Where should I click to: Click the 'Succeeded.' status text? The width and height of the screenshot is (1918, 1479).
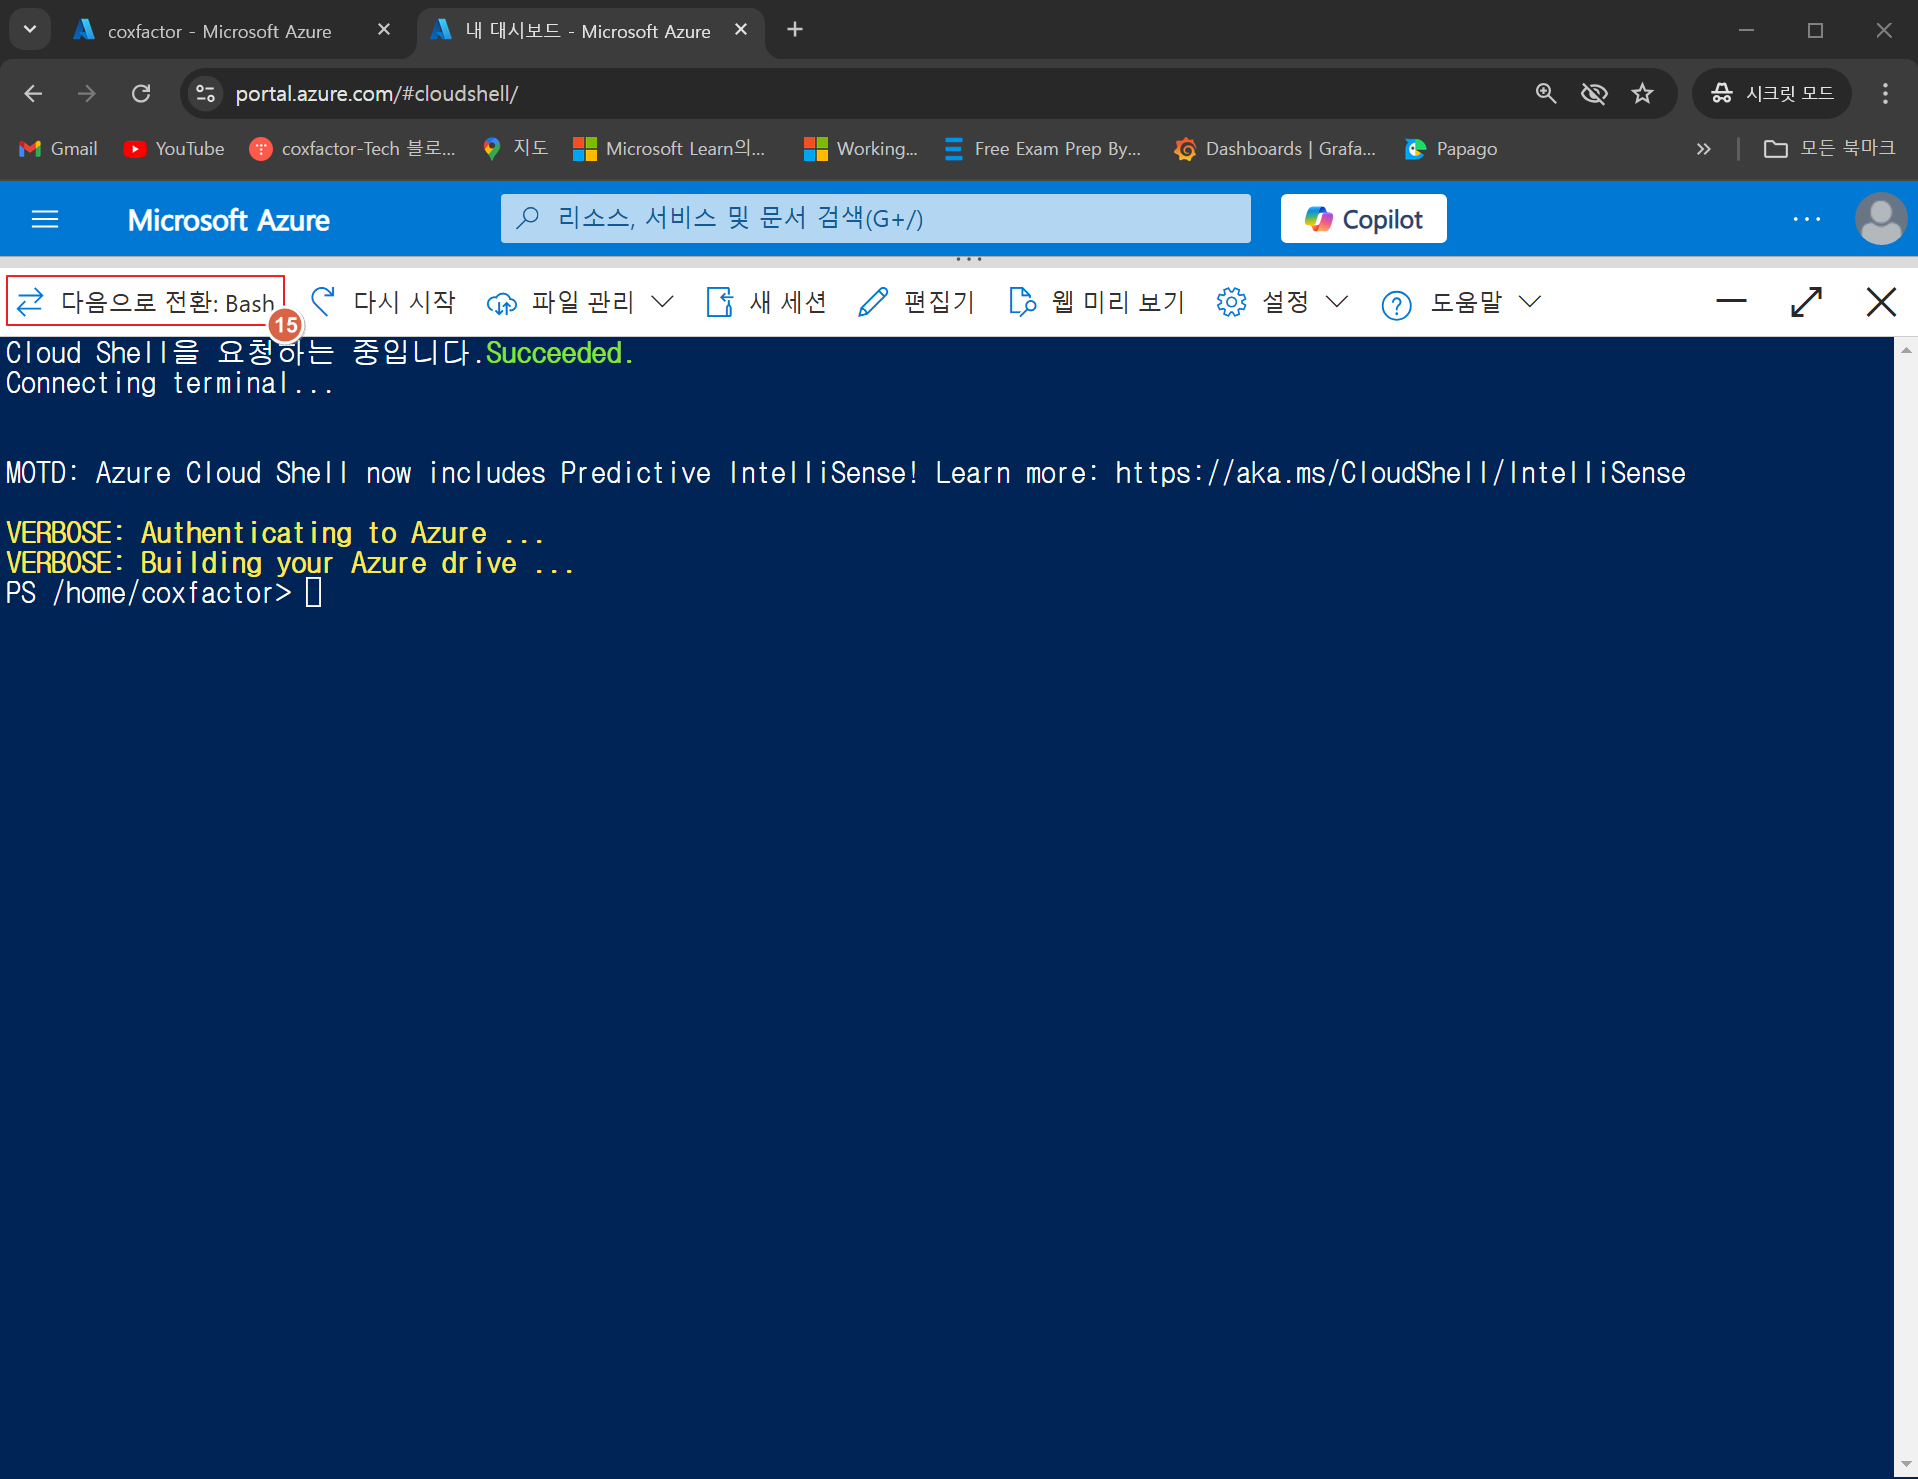[560, 353]
